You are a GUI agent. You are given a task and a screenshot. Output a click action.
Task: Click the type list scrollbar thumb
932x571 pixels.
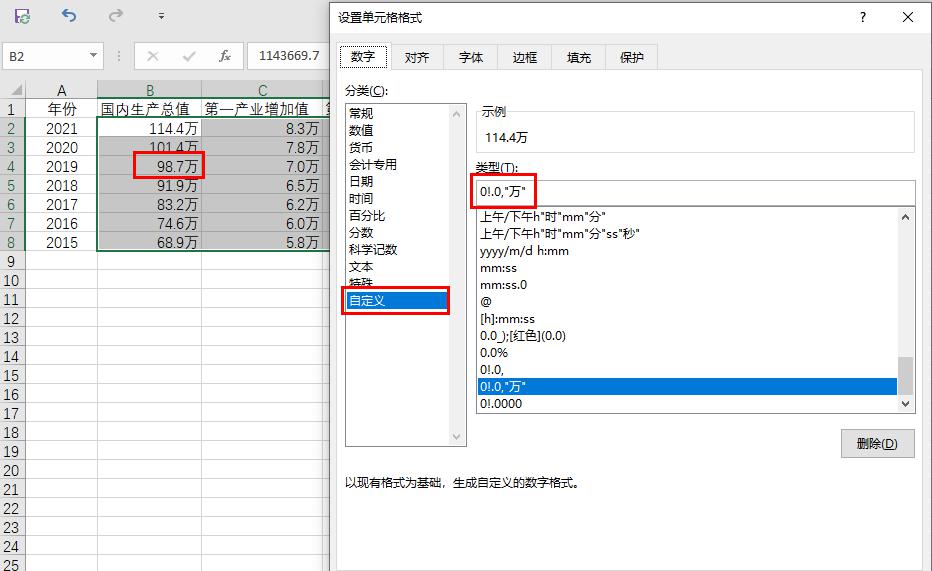pyautogui.click(x=905, y=376)
